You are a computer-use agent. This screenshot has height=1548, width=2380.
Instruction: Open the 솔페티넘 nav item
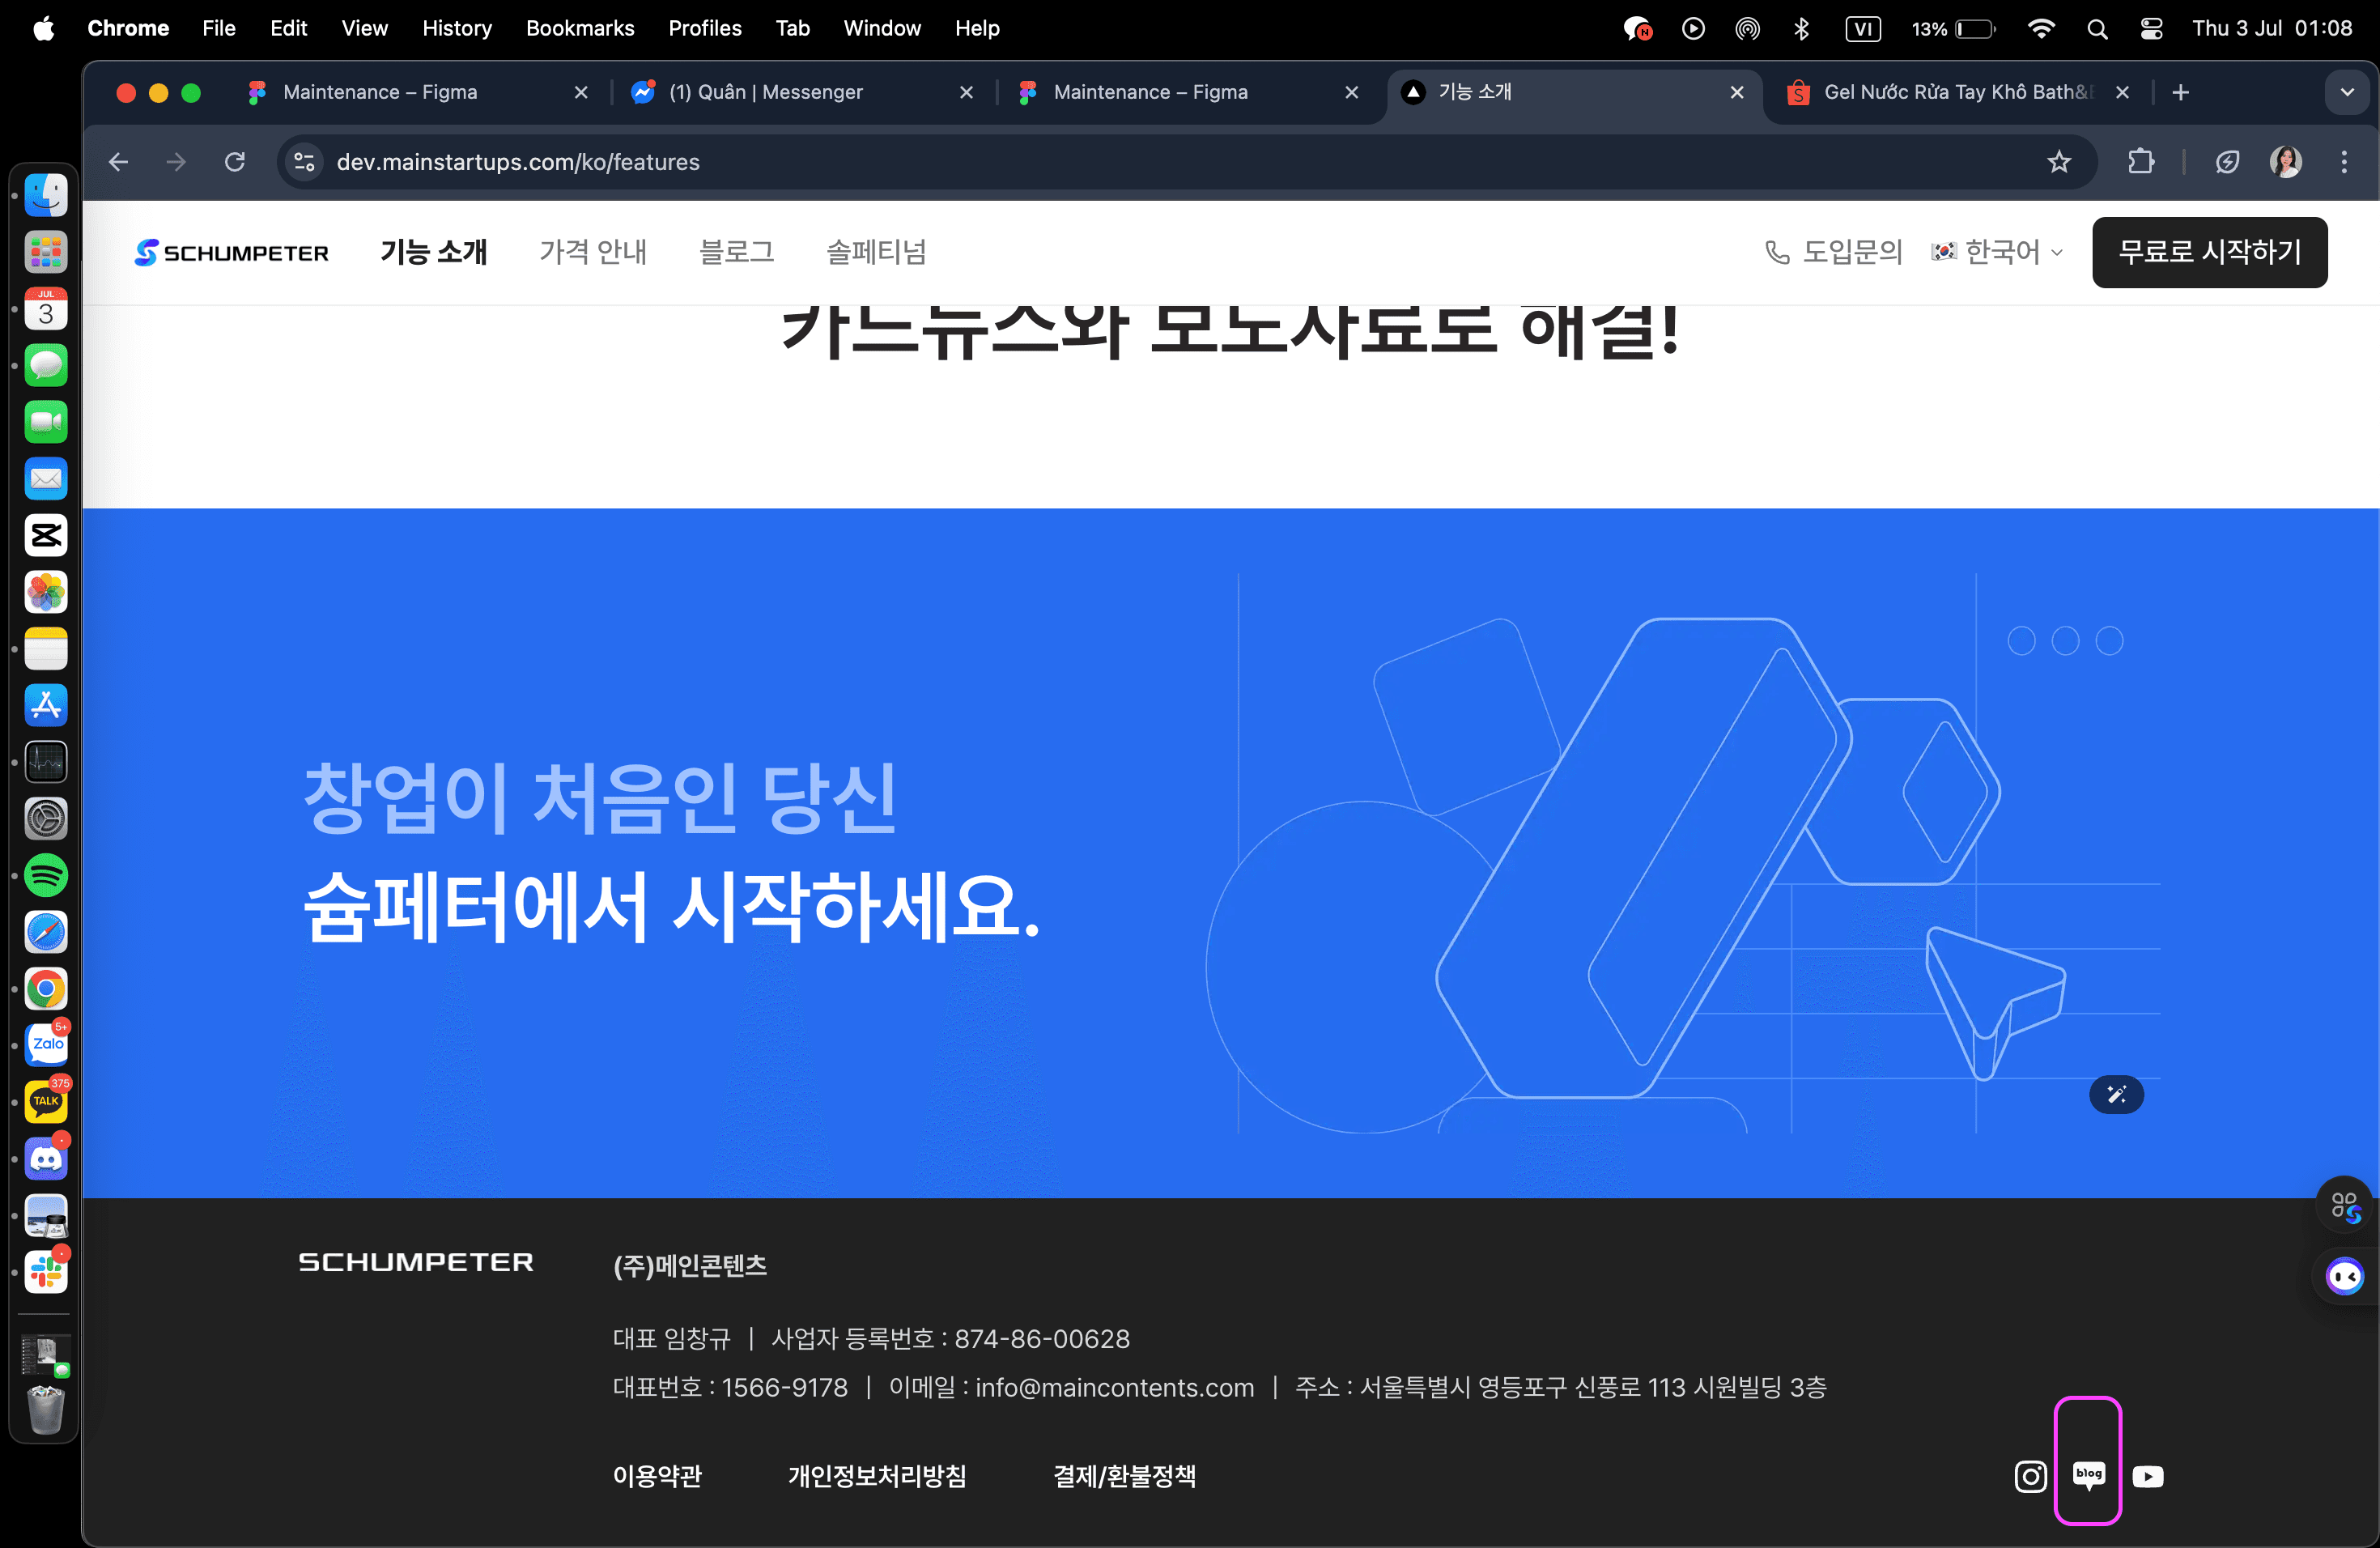tap(877, 252)
